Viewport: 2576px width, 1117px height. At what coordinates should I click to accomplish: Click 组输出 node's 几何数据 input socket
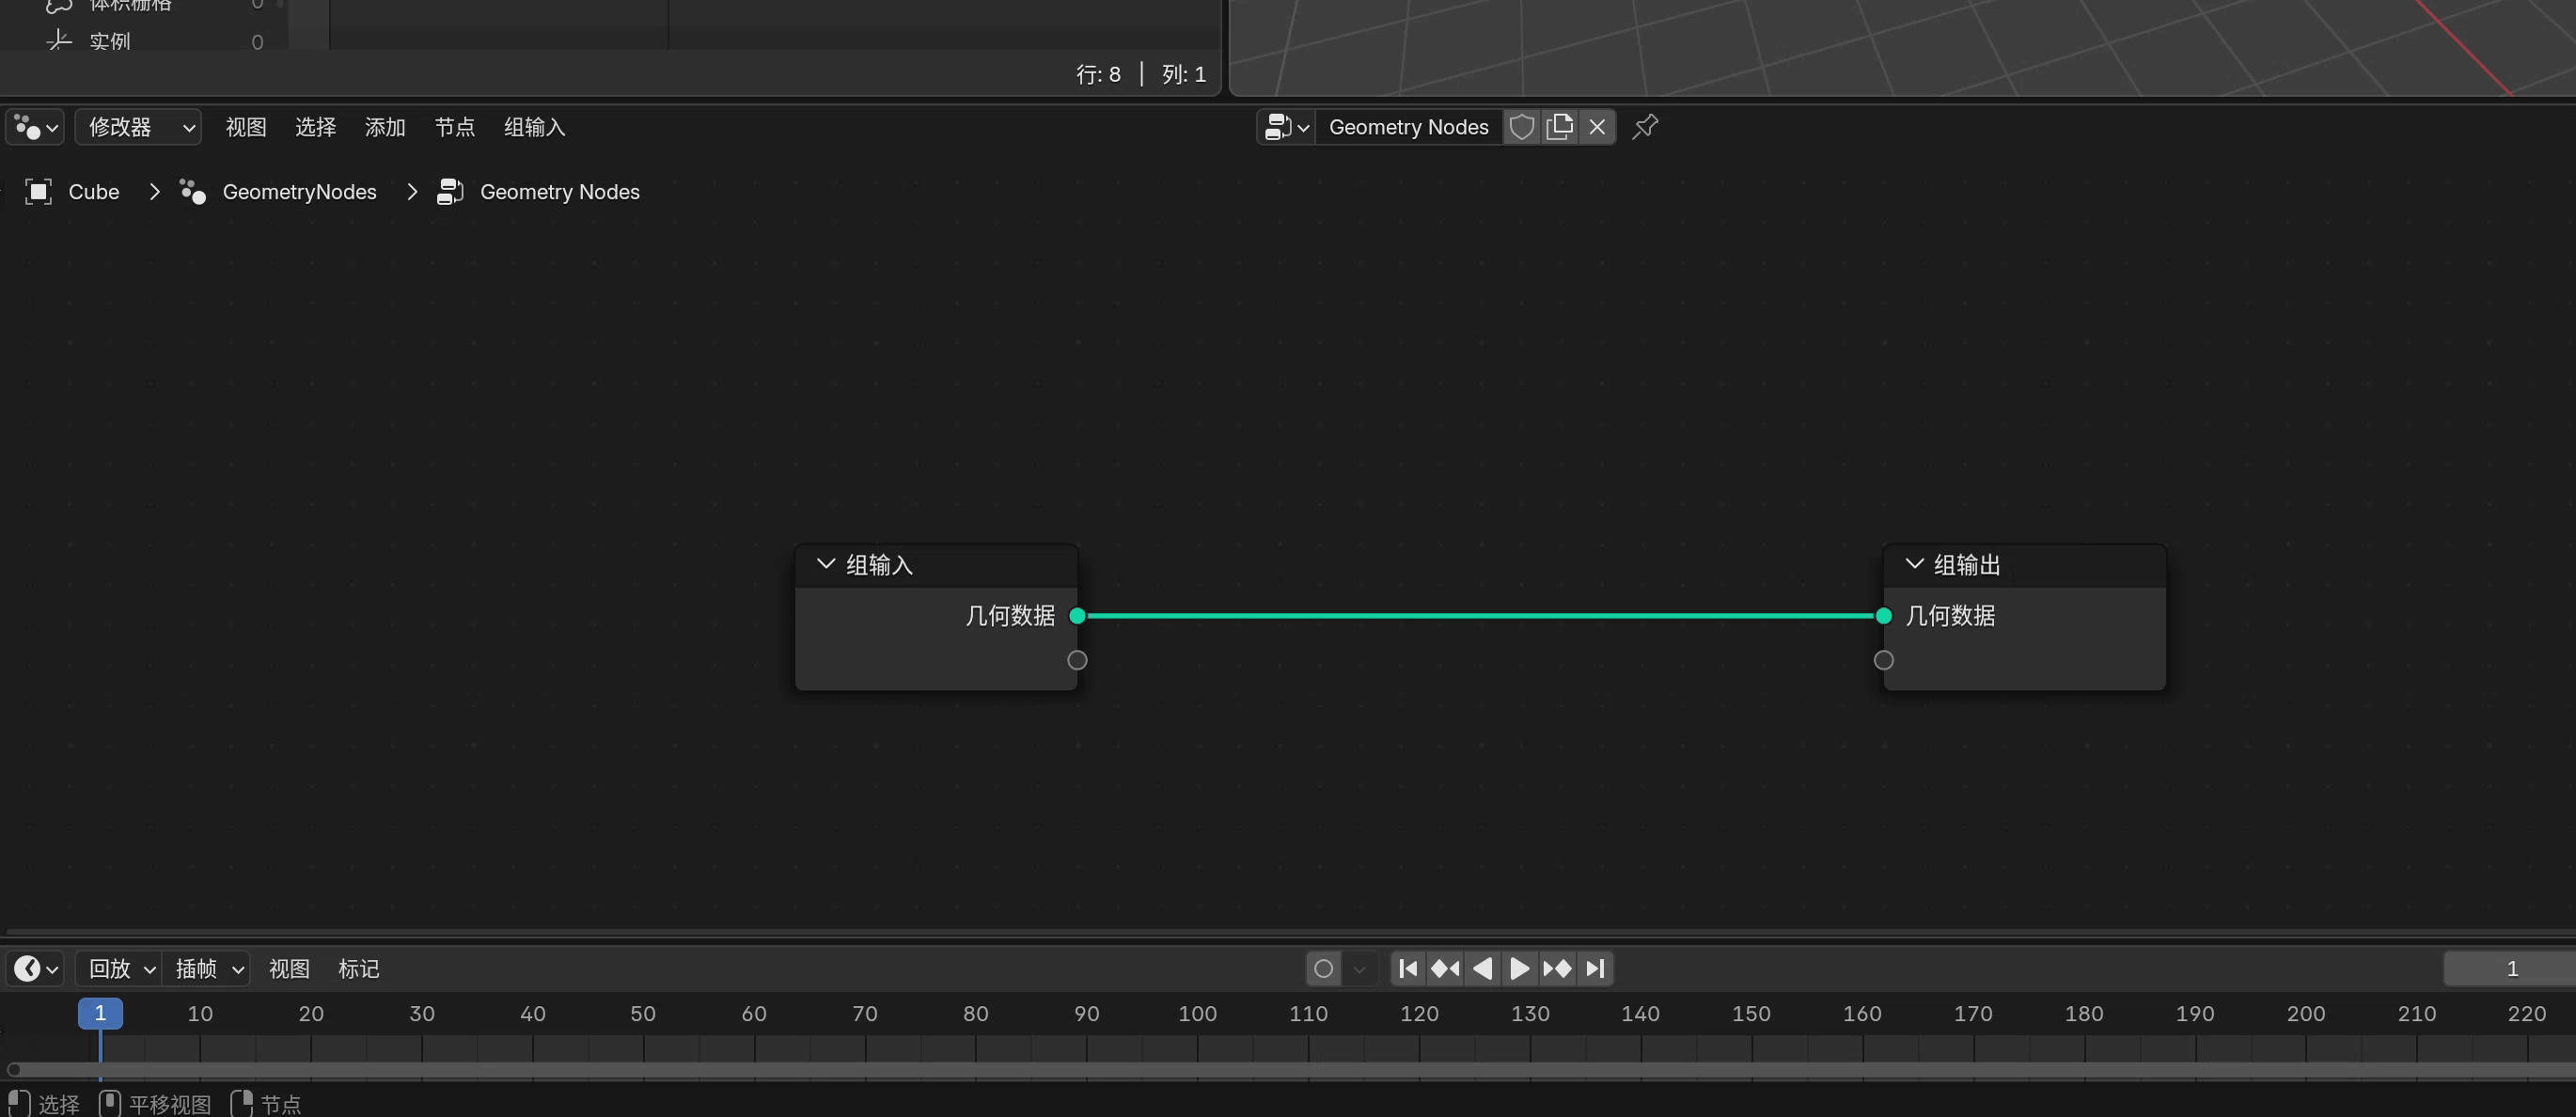[x=1883, y=616]
